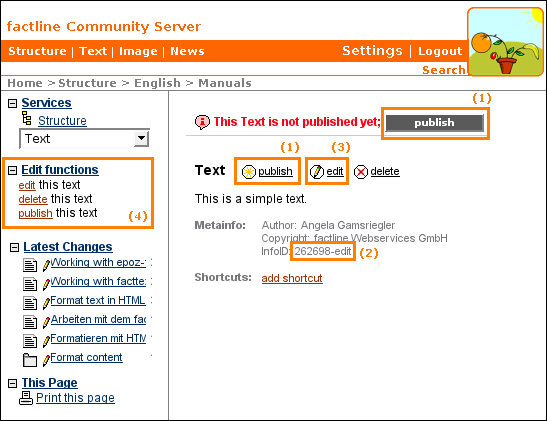
Task: Click the printer icon under This Page
Action: [26, 398]
